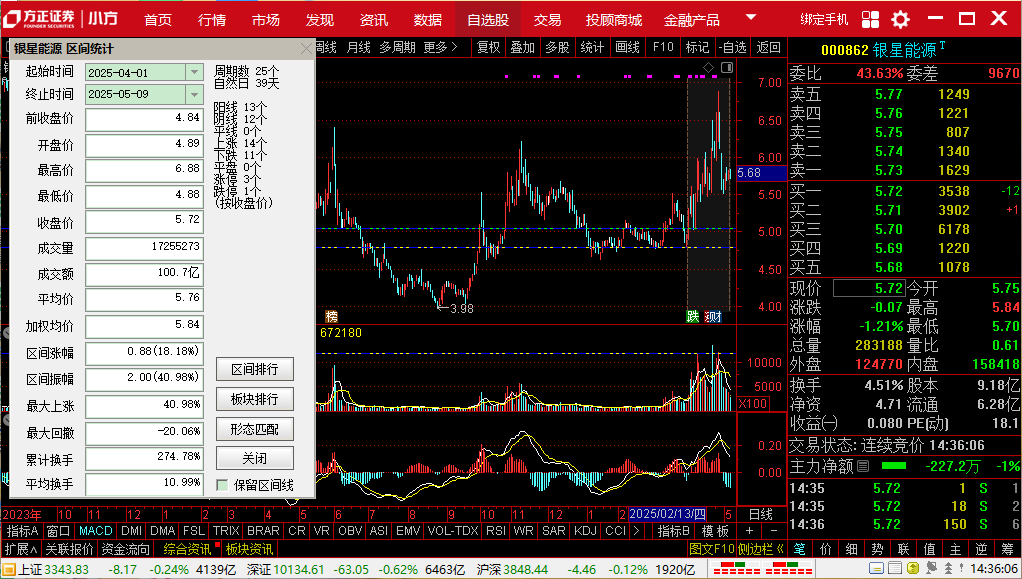Click the list icon beside 主力净额
The image size is (1022, 579).
863,466
